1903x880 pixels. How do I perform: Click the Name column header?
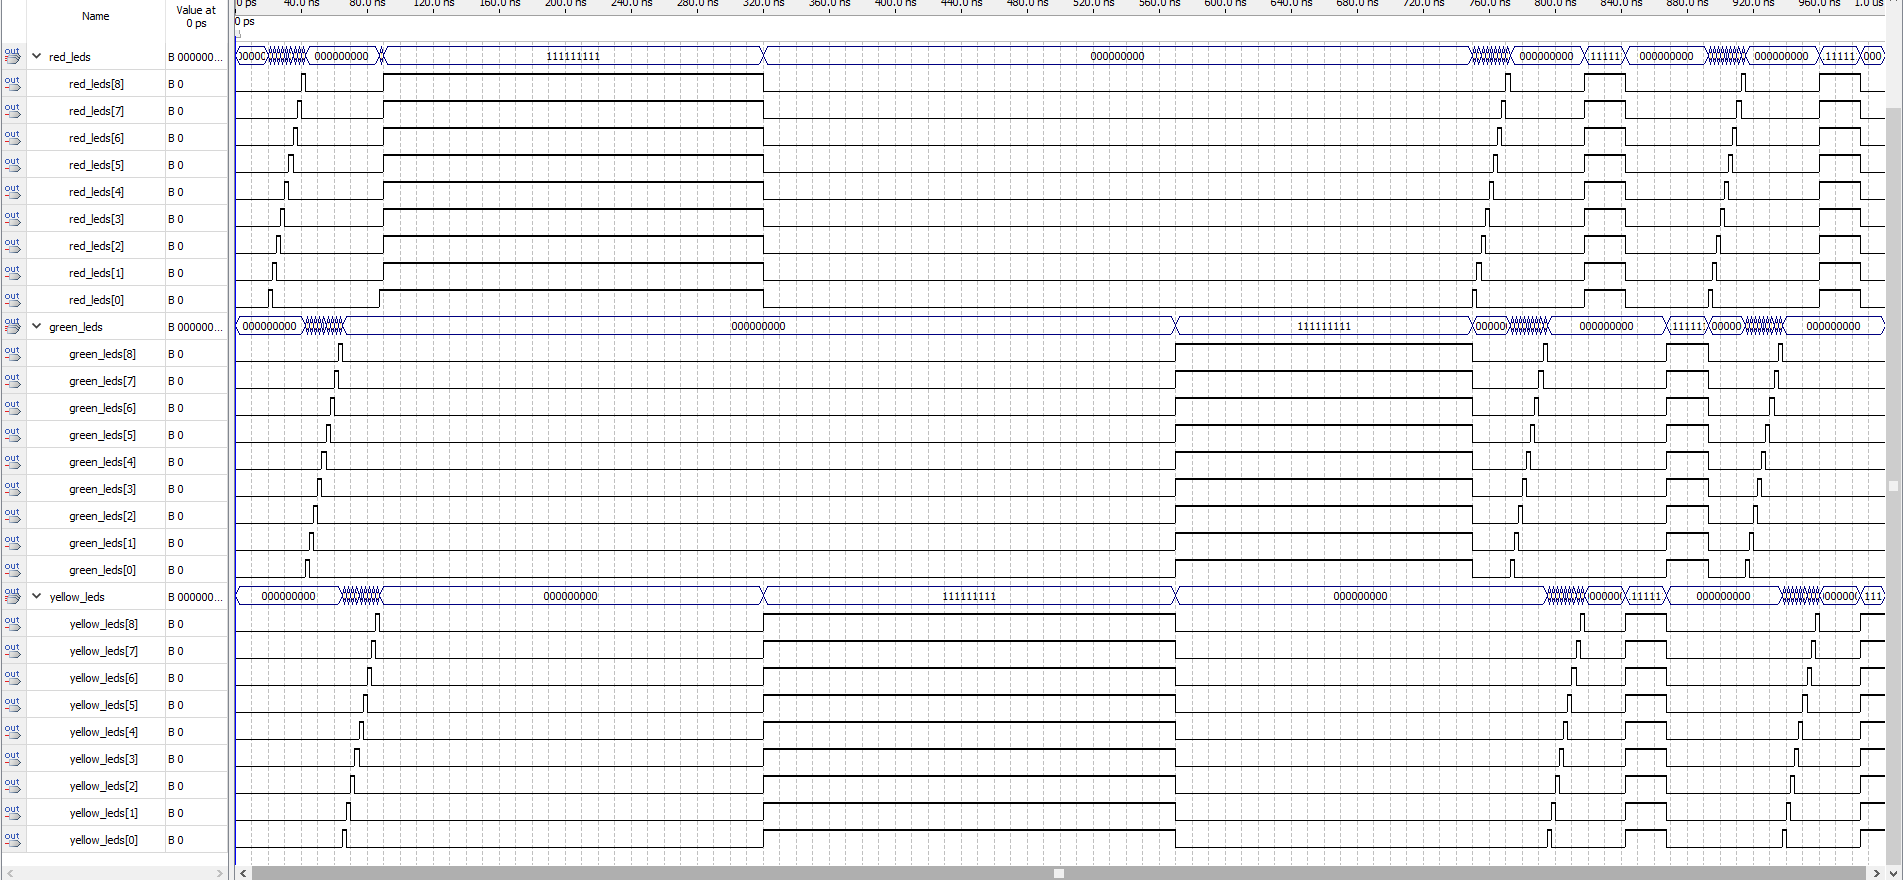[96, 16]
